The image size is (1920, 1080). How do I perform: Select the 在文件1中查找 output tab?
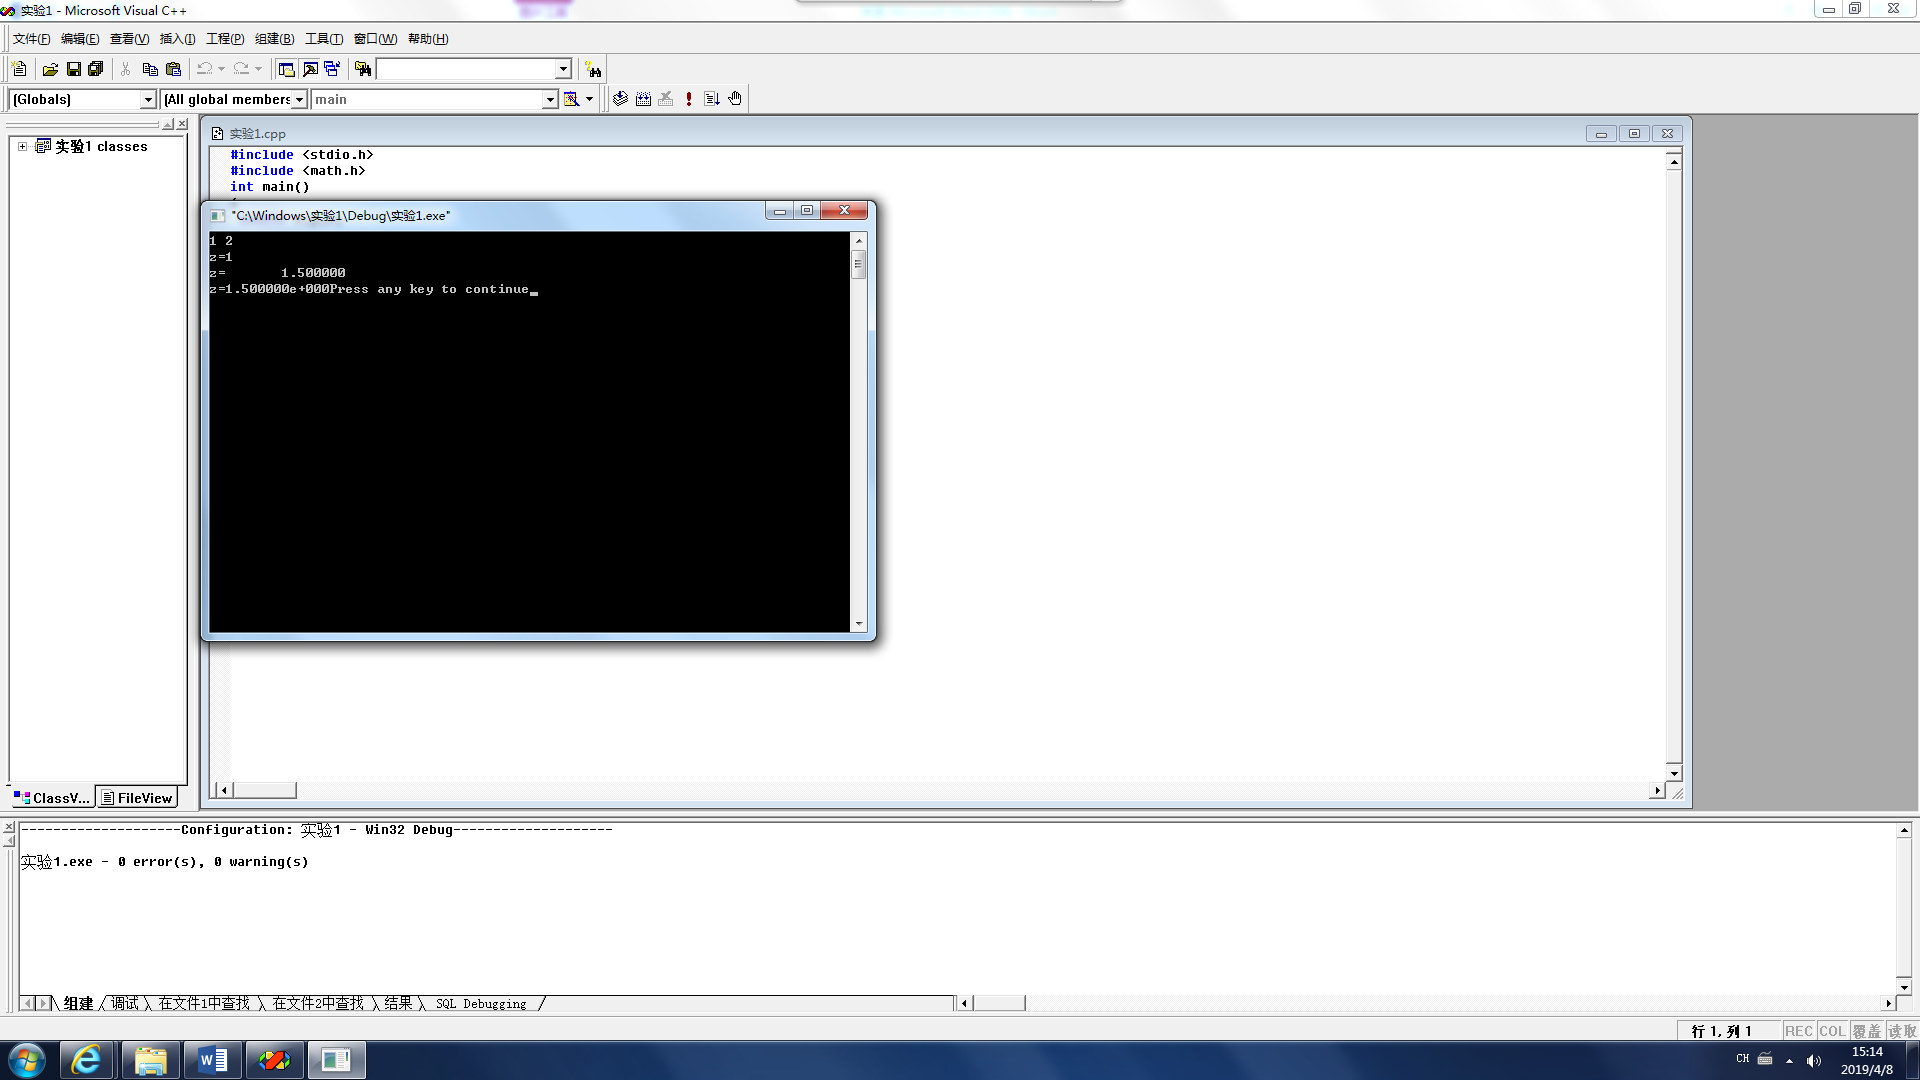pyautogui.click(x=204, y=1003)
